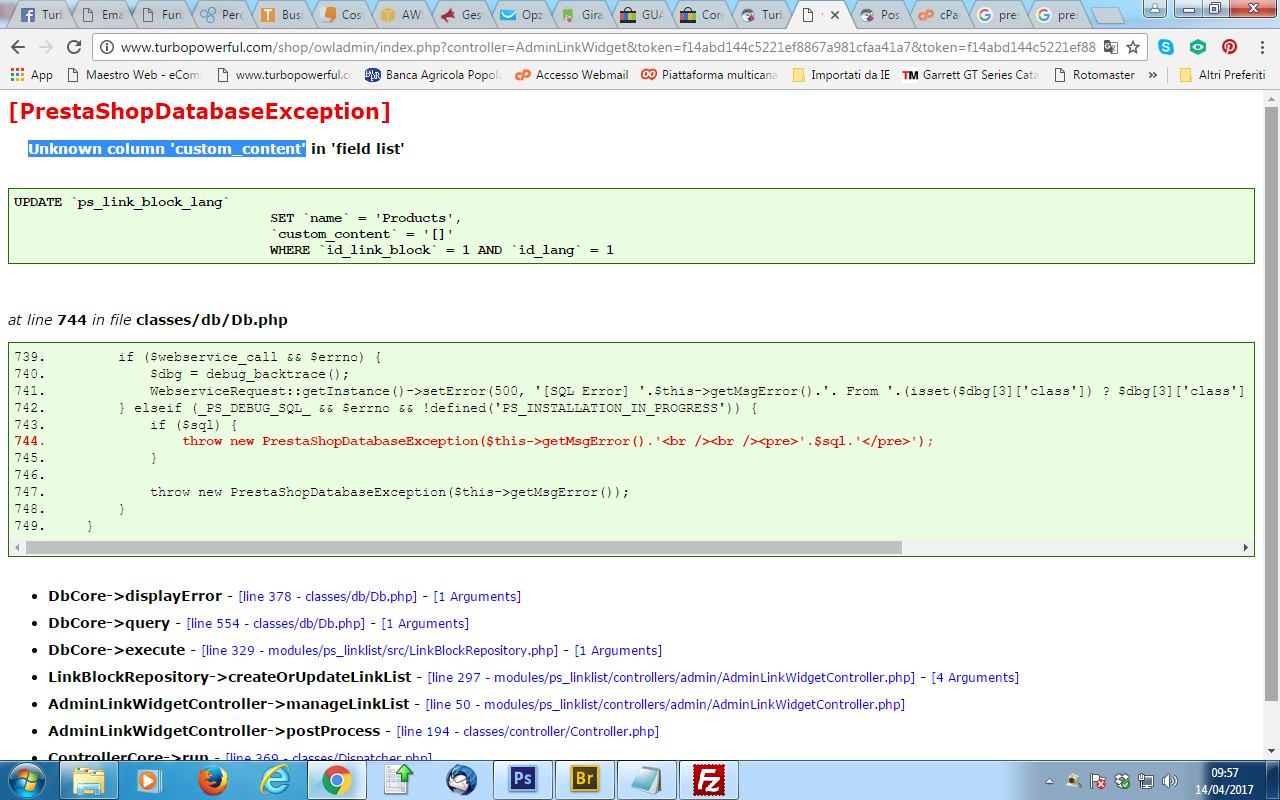Open 'Maestro Web - eCom' bookmark
The height and width of the screenshot is (800, 1280).
[134, 75]
